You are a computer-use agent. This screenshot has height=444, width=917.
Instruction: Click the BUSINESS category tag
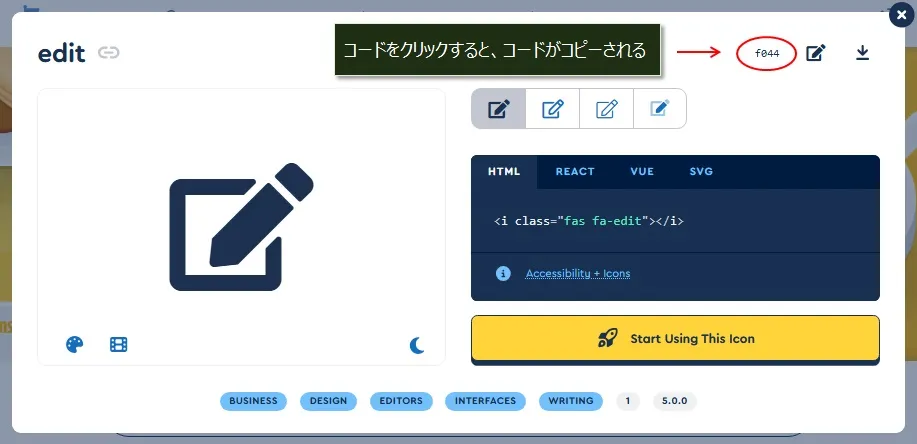coord(253,401)
